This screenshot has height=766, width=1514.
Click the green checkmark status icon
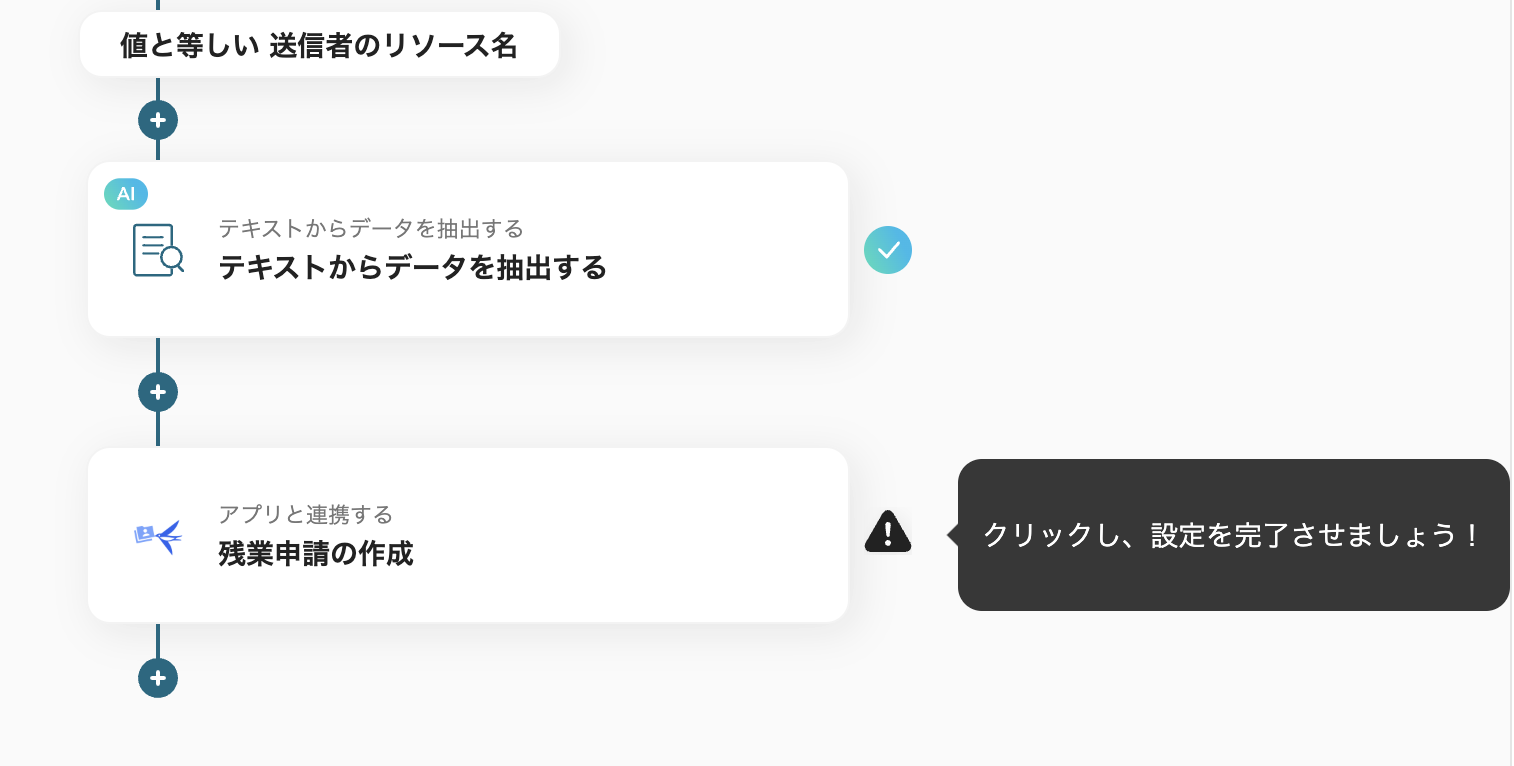click(888, 250)
